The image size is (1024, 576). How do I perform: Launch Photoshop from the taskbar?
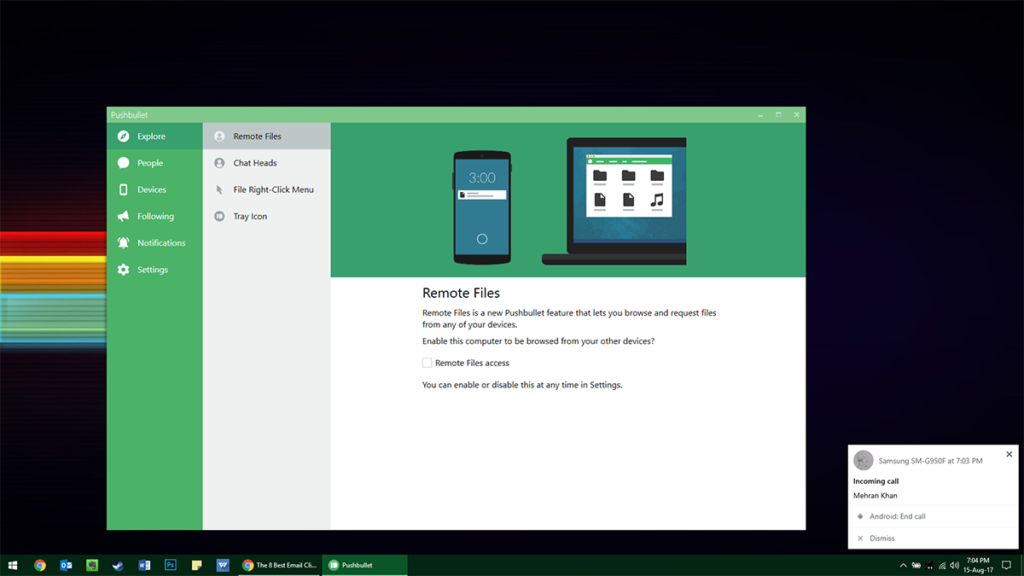point(171,564)
